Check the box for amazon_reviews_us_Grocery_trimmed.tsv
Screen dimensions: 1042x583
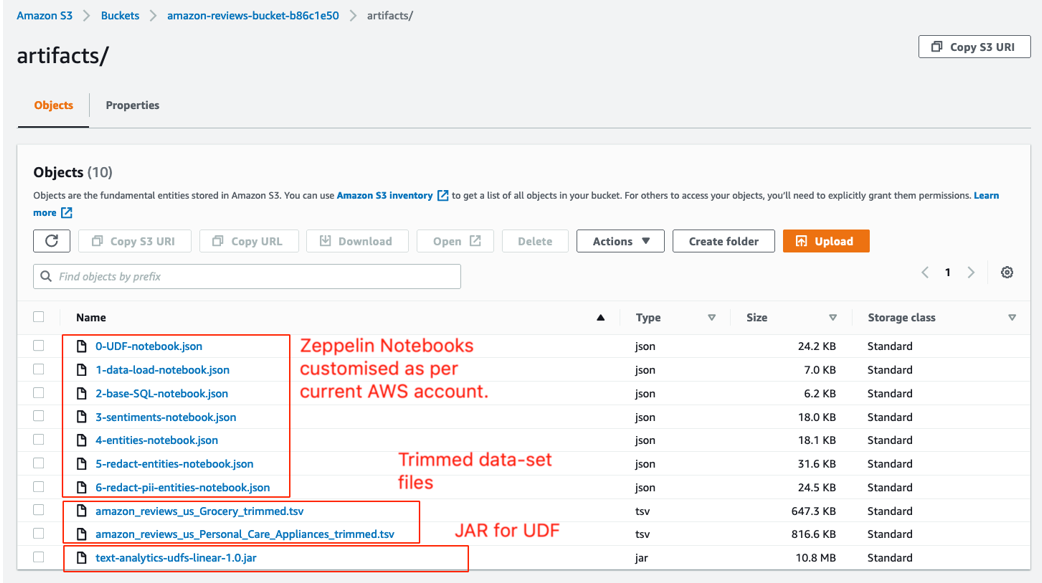tap(39, 510)
